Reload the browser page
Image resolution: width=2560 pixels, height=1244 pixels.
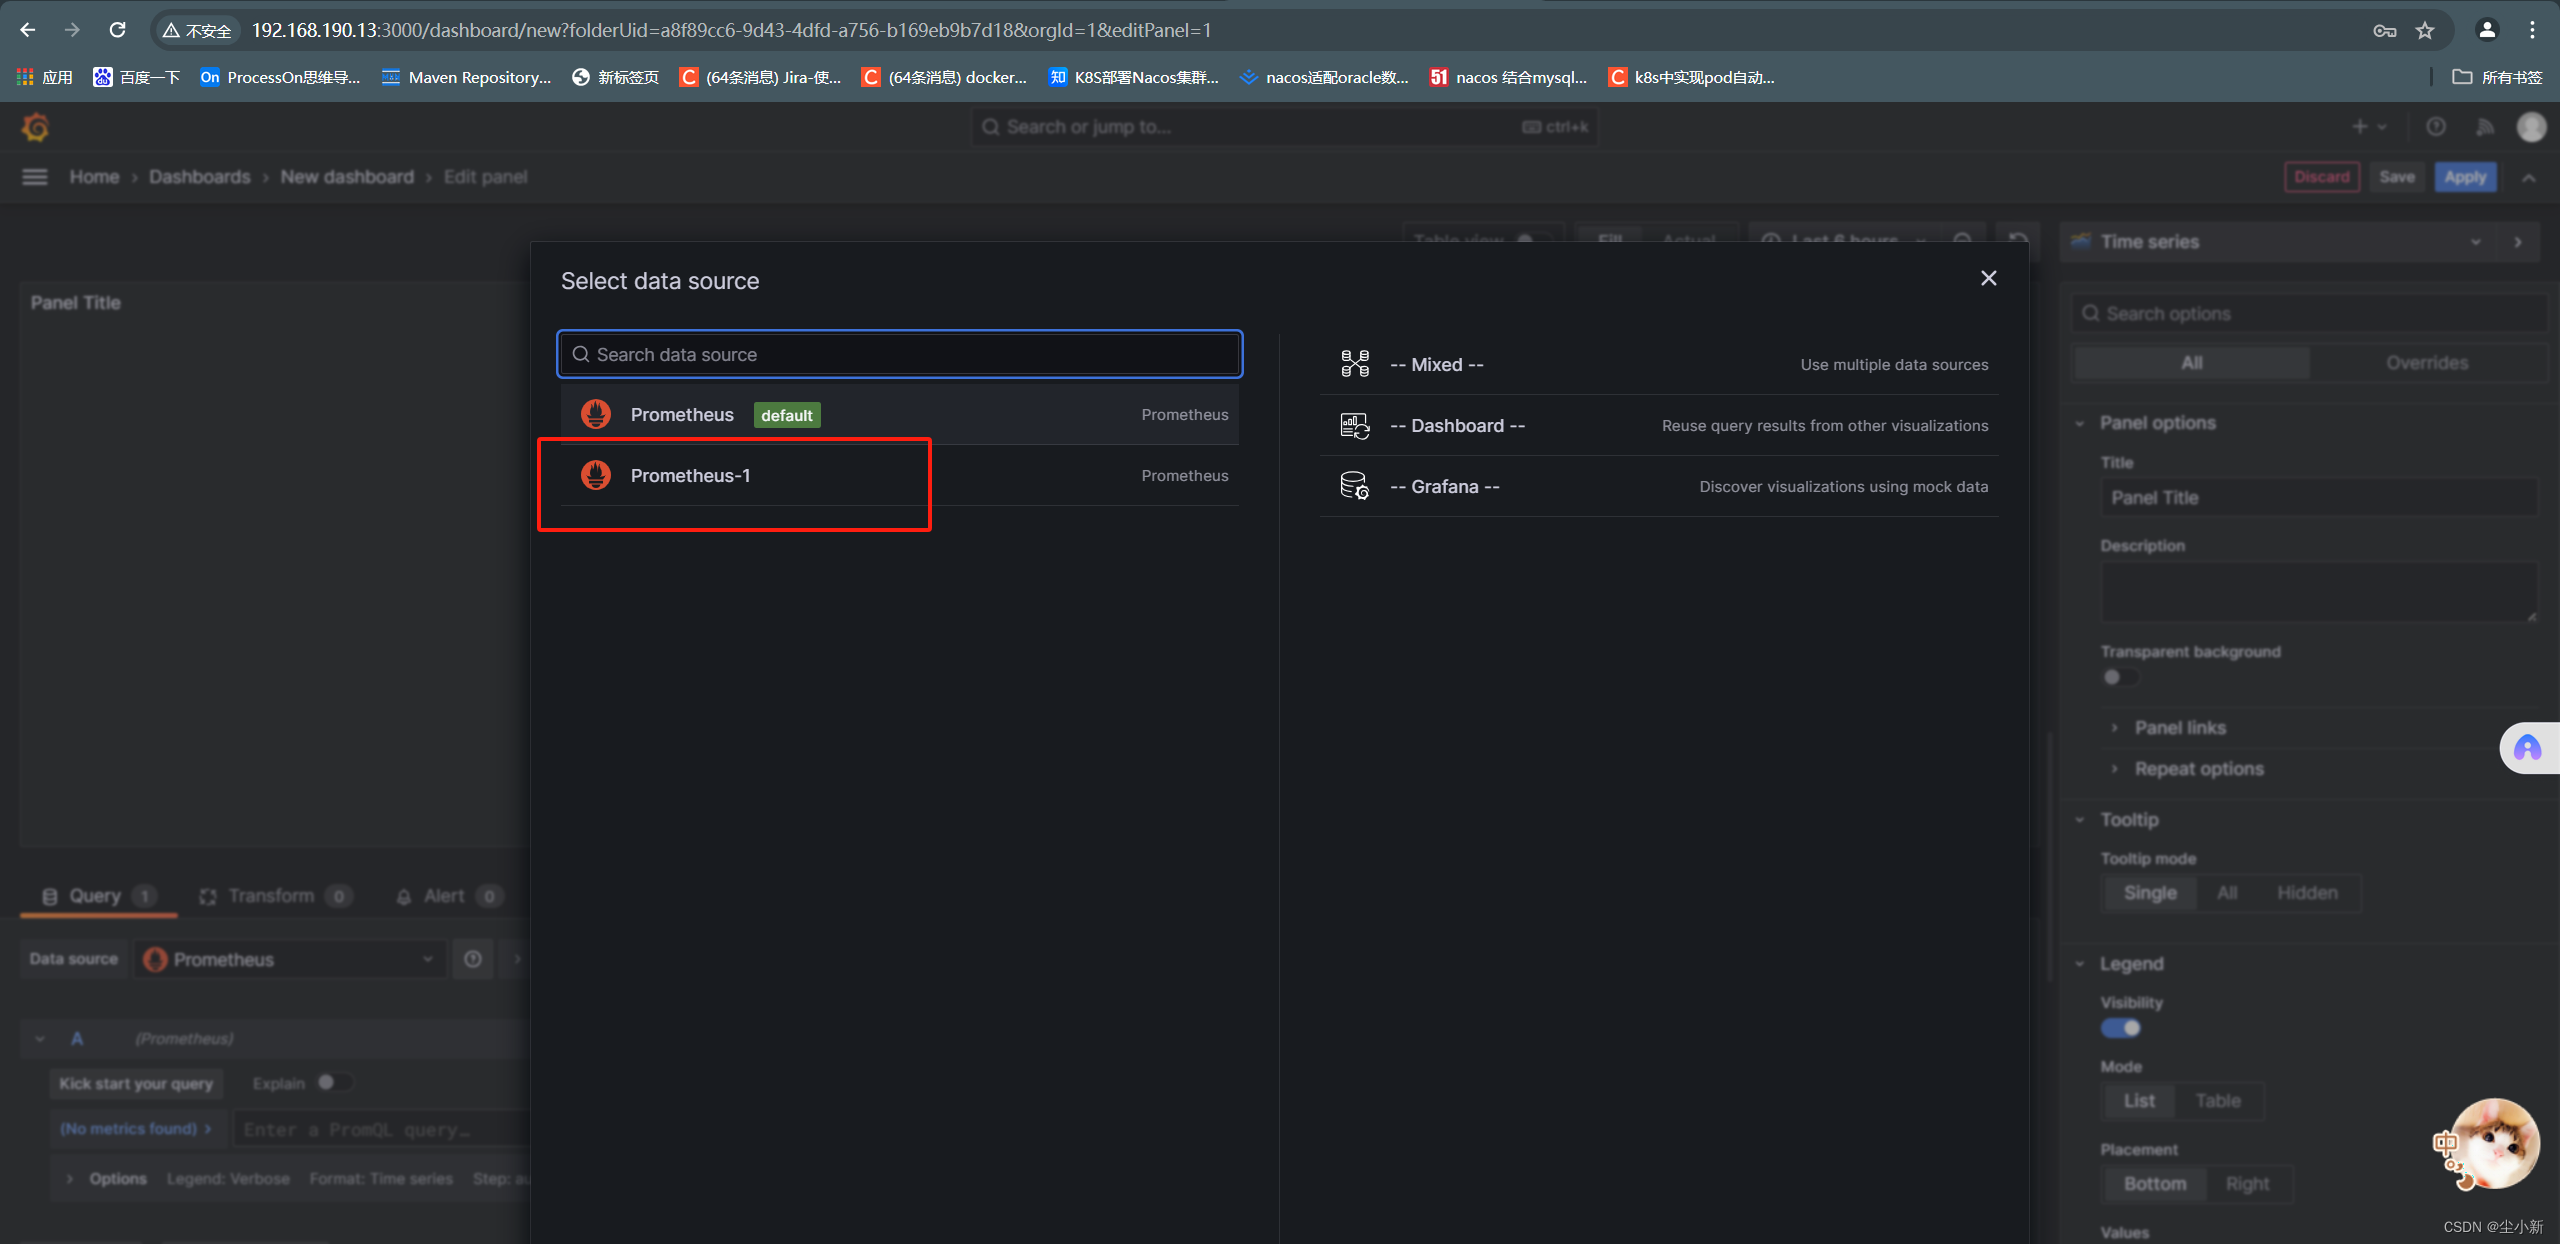point(117,30)
